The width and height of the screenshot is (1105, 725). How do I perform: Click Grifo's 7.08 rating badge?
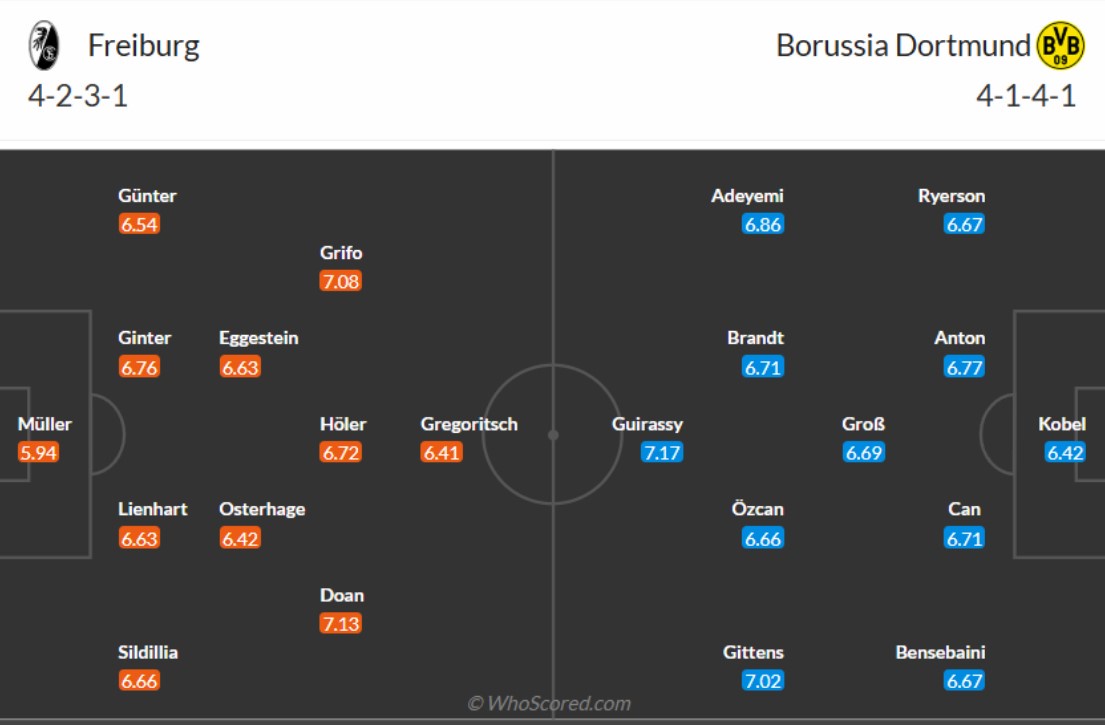point(340,281)
